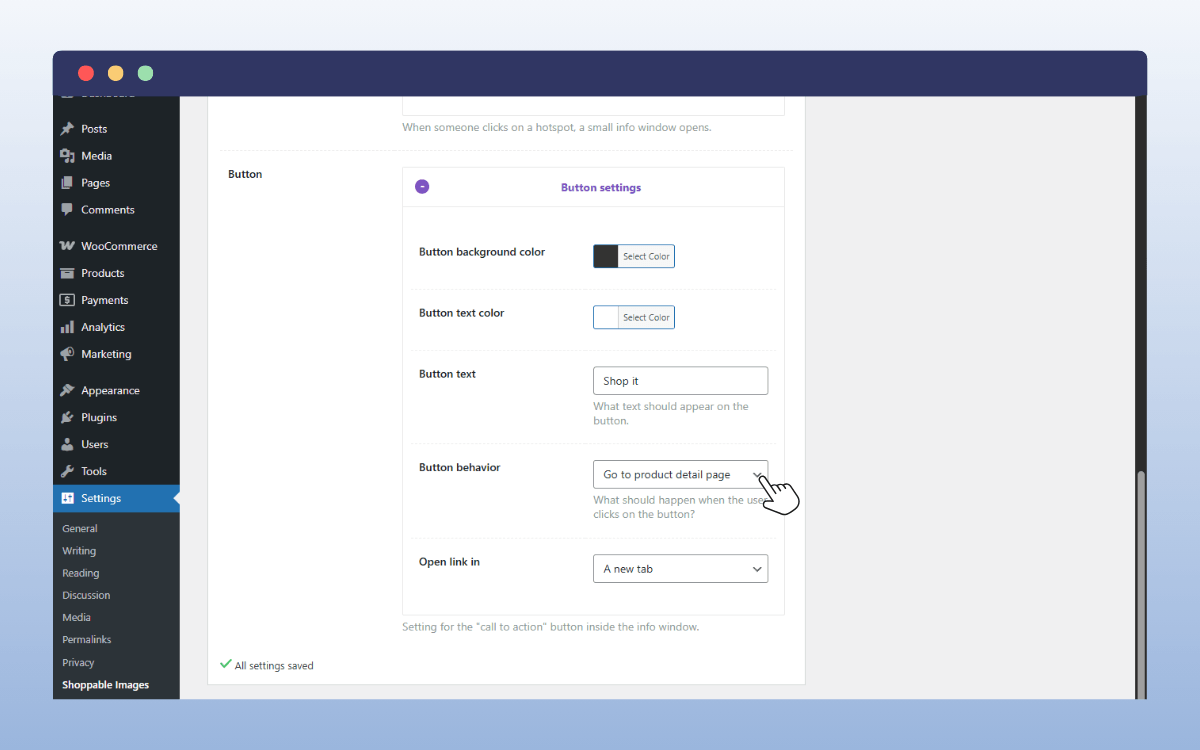Click Select Color for button background
Screen dimensions: 1200x750
point(646,257)
